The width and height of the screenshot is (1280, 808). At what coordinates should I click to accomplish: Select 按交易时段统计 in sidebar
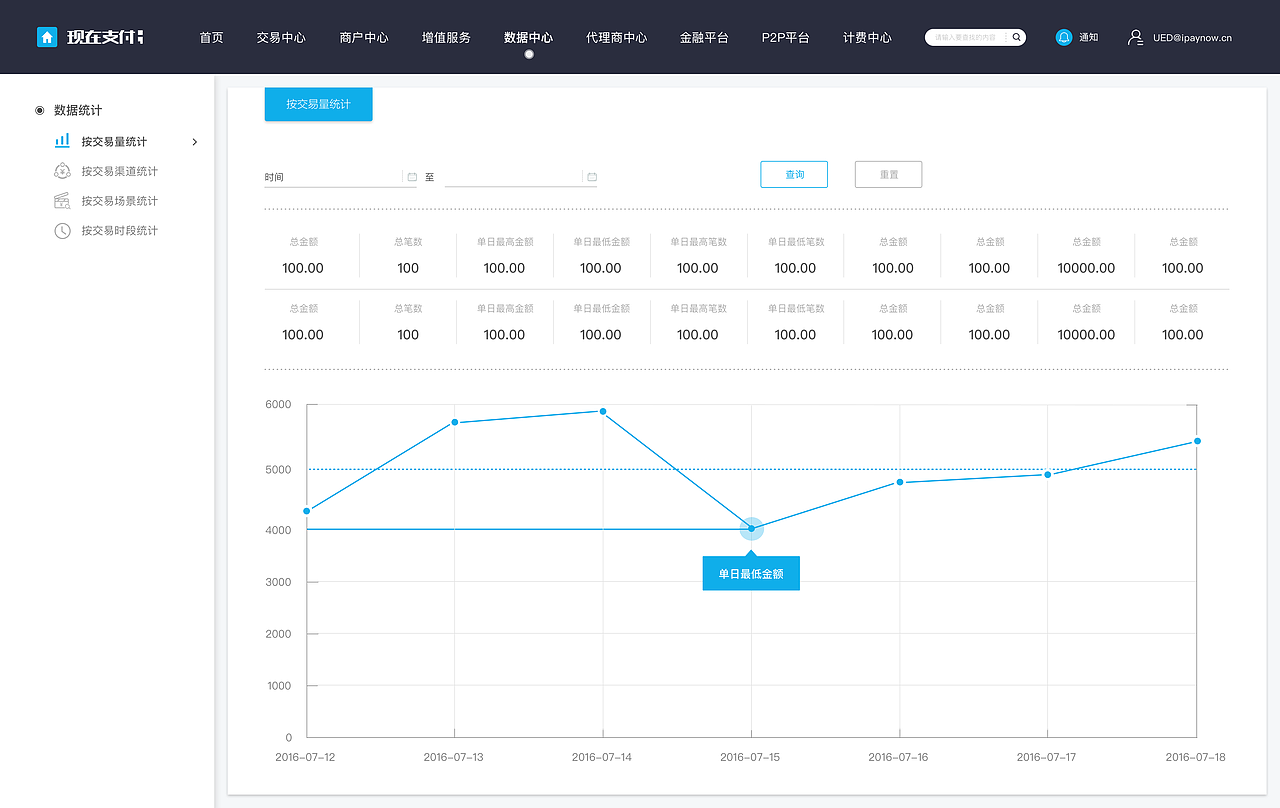click(120, 231)
